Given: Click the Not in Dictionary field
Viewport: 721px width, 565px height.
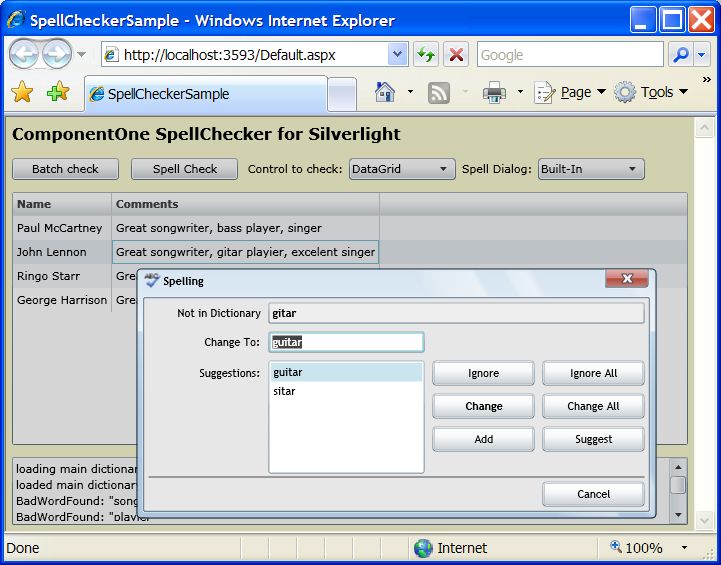Looking at the screenshot, I should tap(456, 313).
